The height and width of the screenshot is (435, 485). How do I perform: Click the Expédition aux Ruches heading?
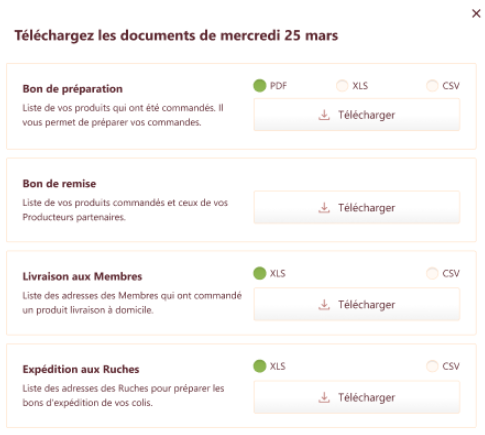point(81,369)
